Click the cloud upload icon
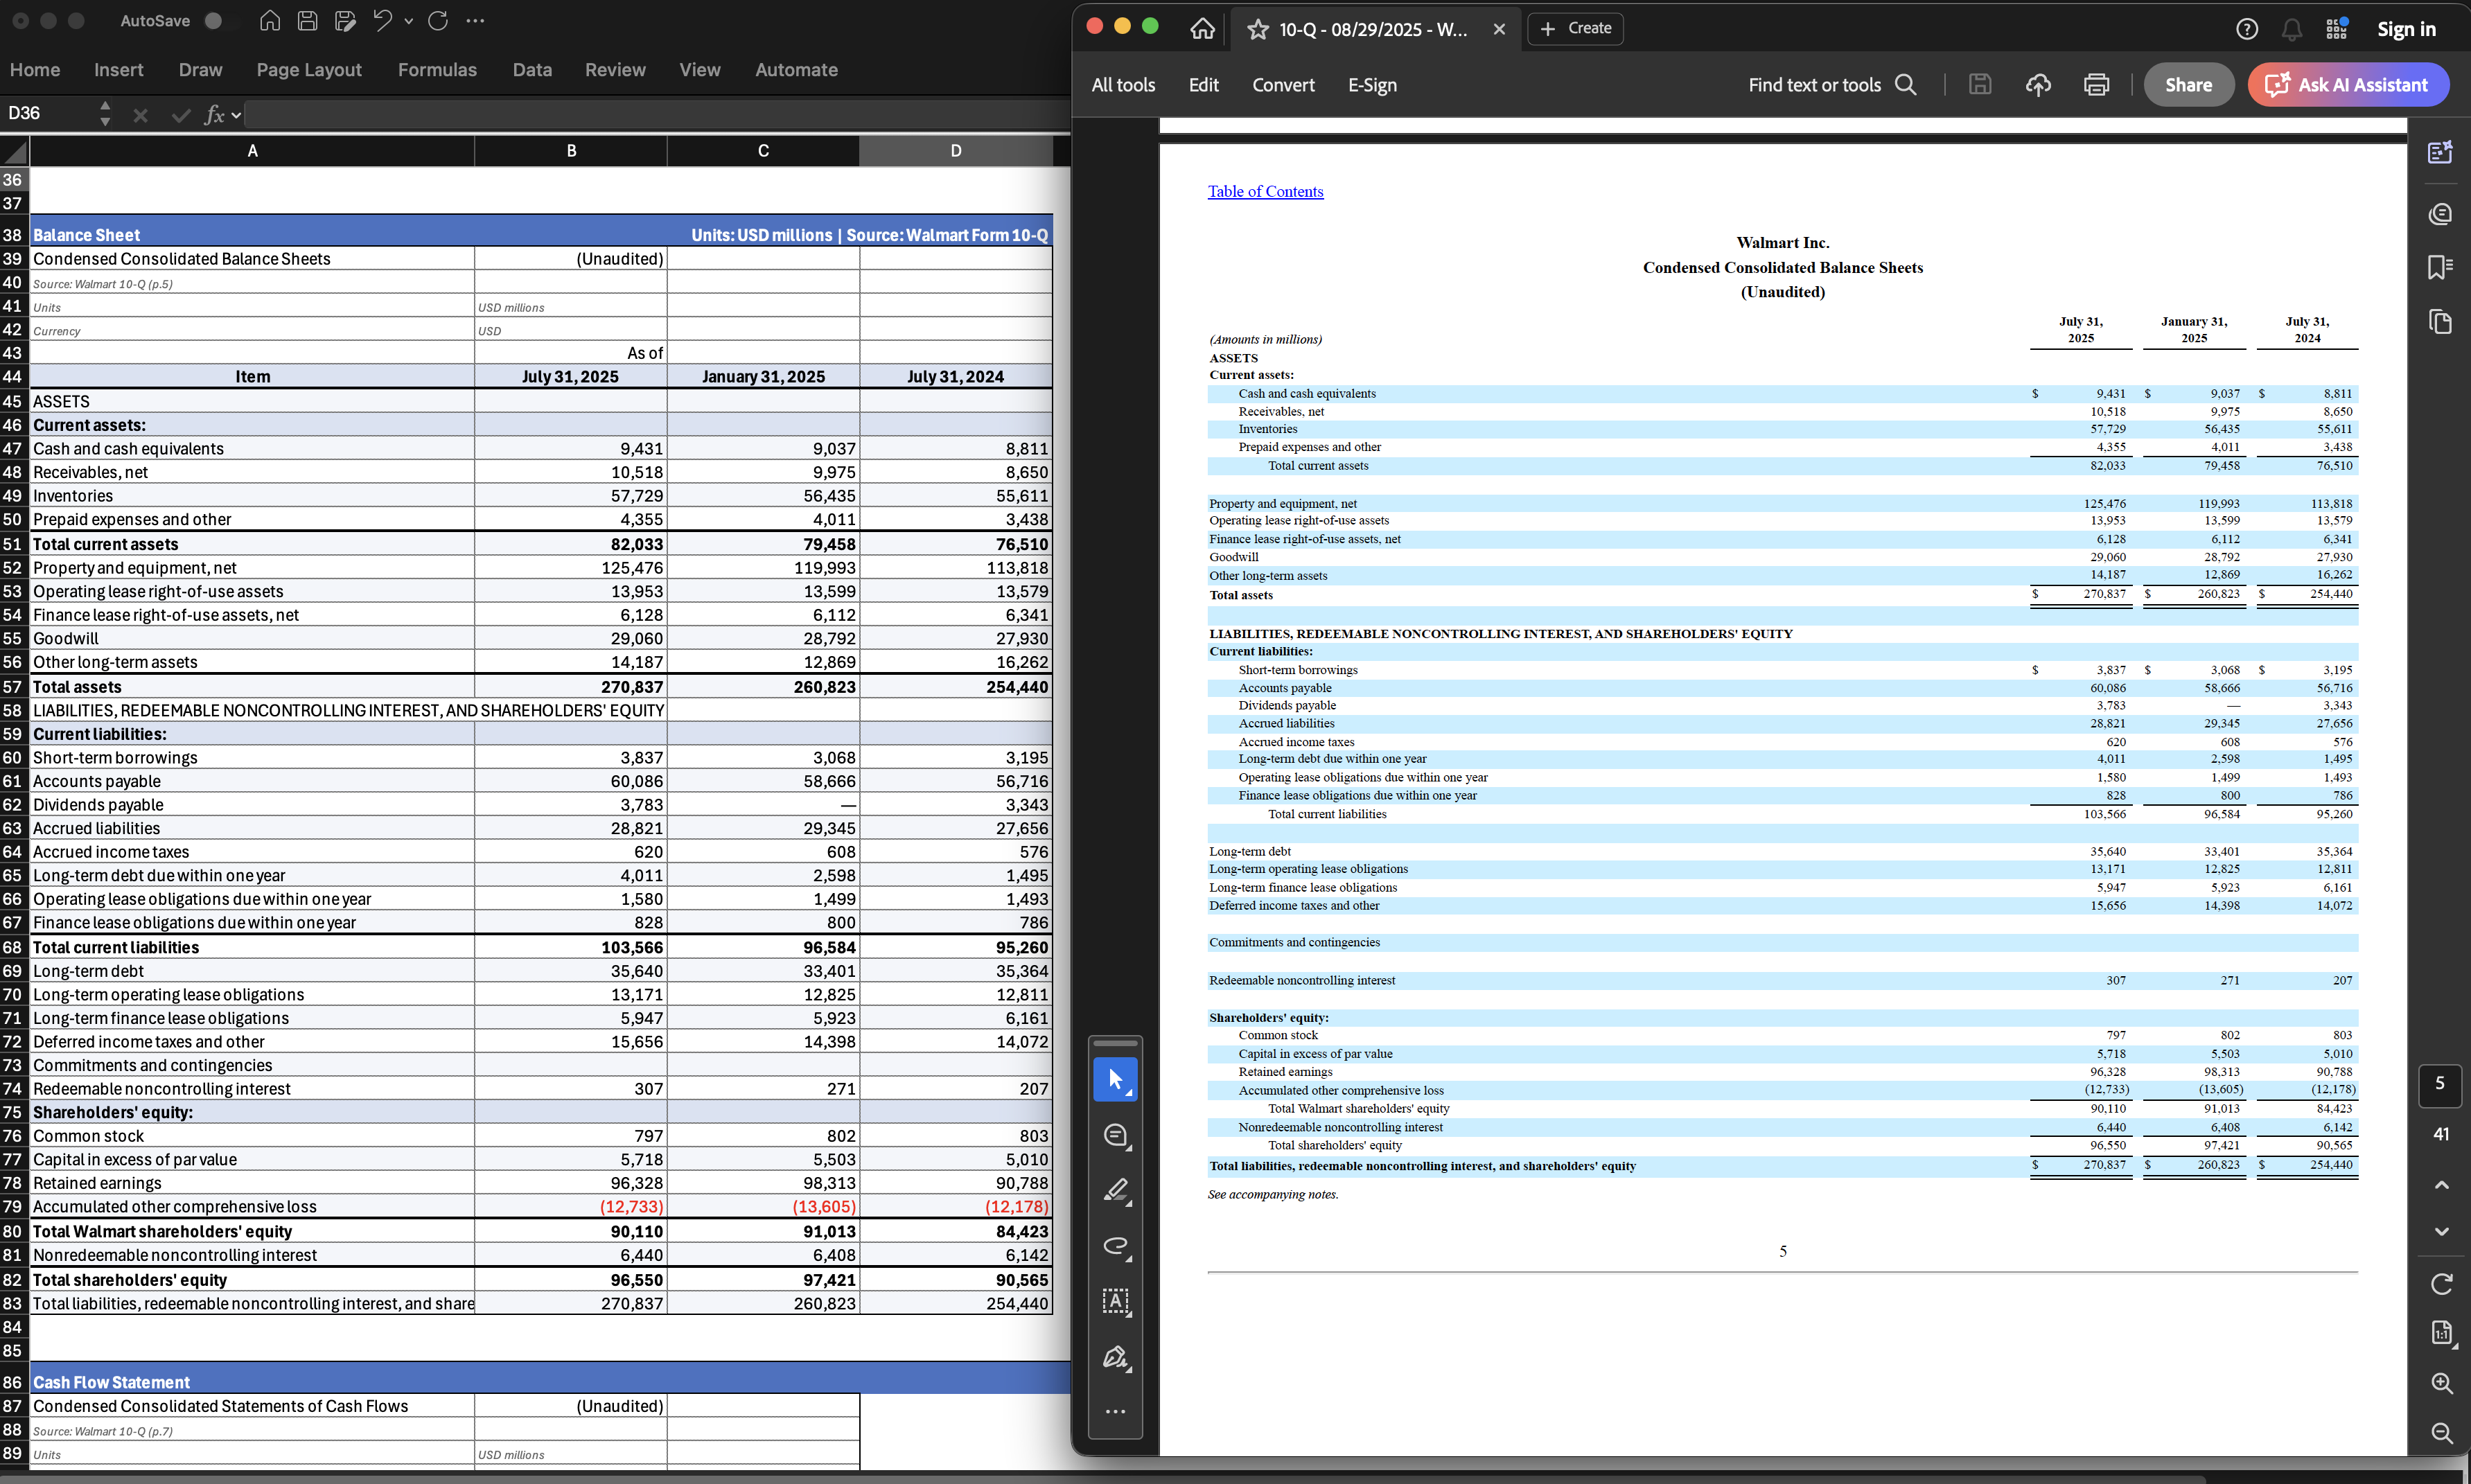Screen dimensions: 2471x1484 coord(2038,85)
